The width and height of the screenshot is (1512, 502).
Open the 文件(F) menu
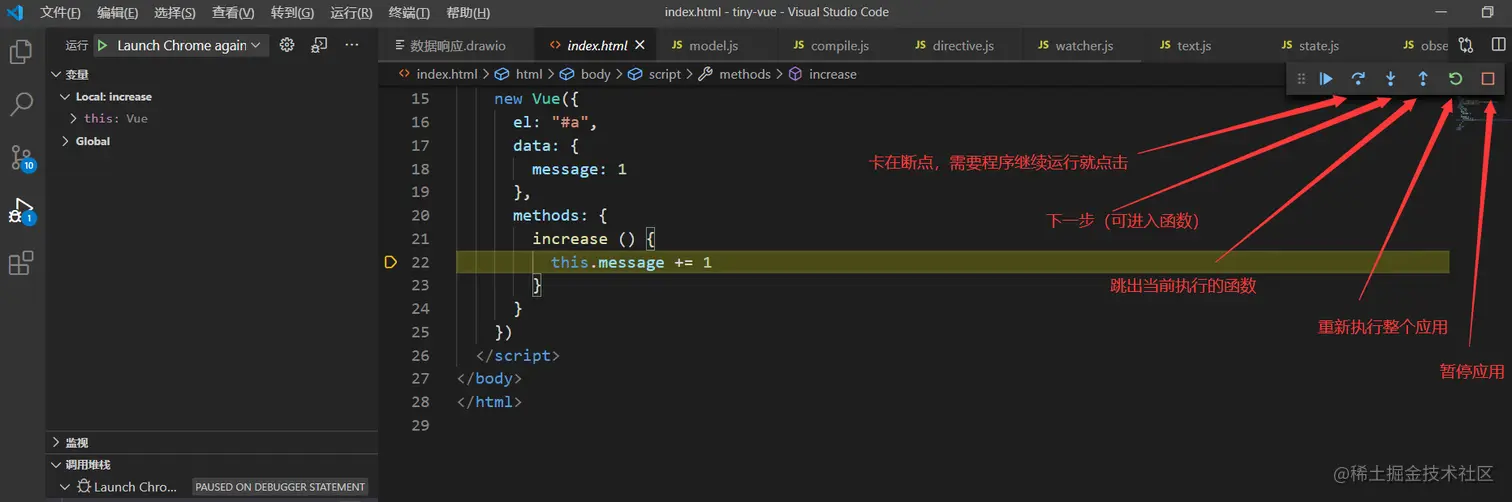tap(60, 13)
